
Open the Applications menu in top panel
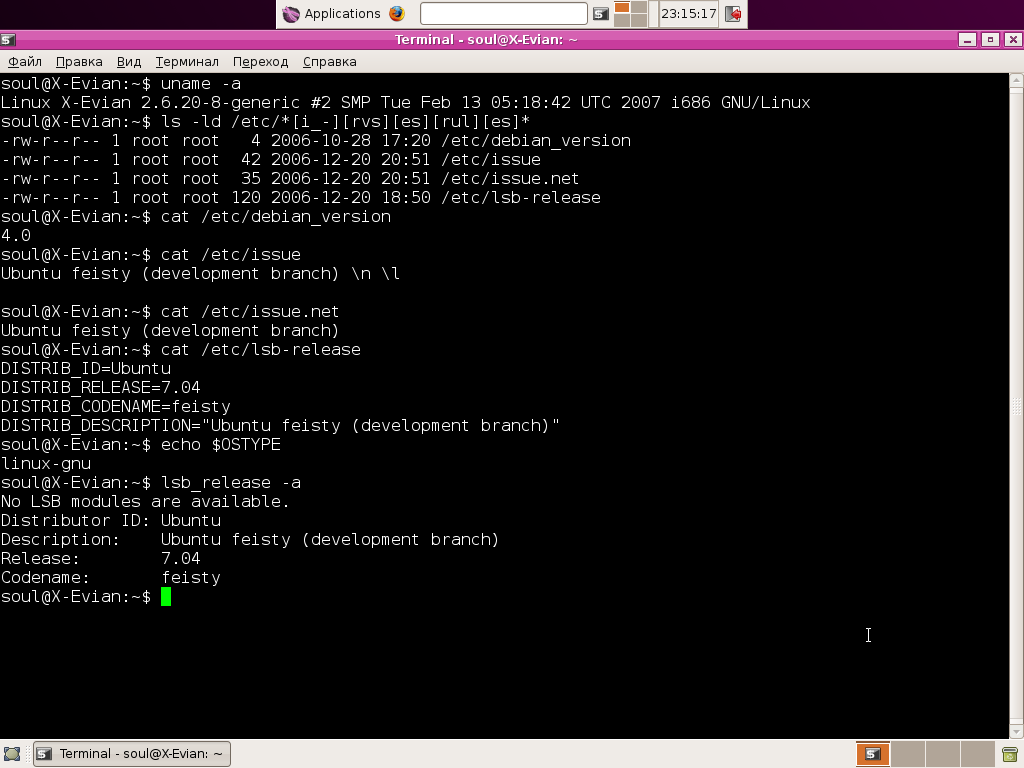(x=331, y=14)
